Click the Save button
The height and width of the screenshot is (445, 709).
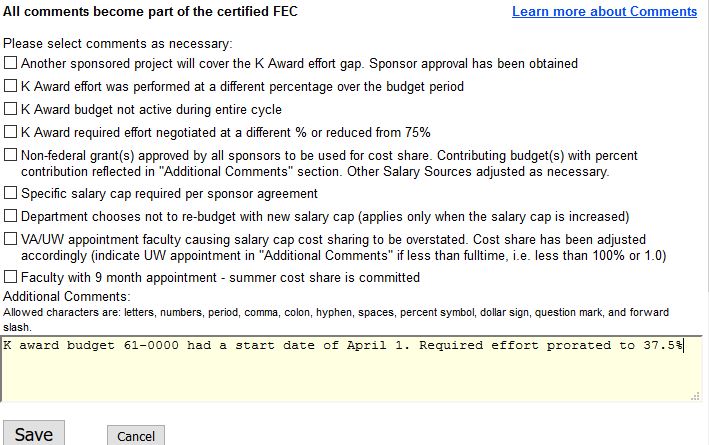pyautogui.click(x=34, y=434)
